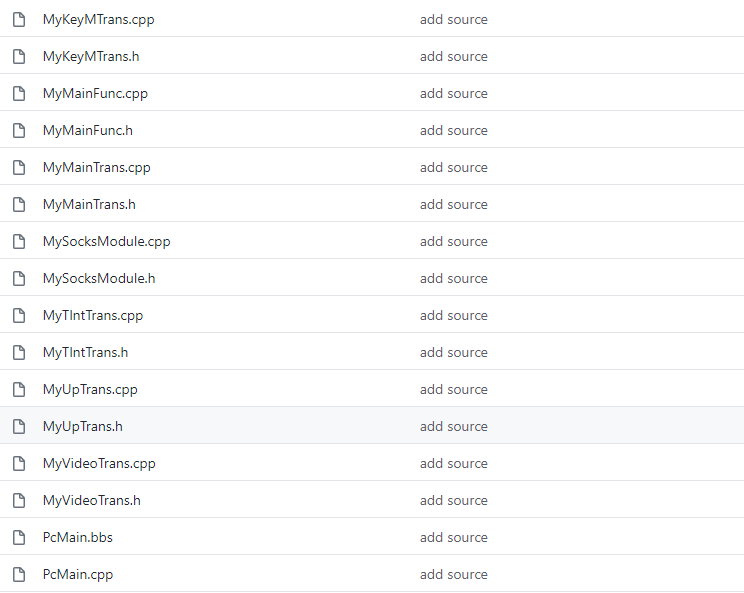The image size is (744, 593).
Task: Click the file icon next to MyMainFunc.h
Action: pyautogui.click(x=18, y=131)
